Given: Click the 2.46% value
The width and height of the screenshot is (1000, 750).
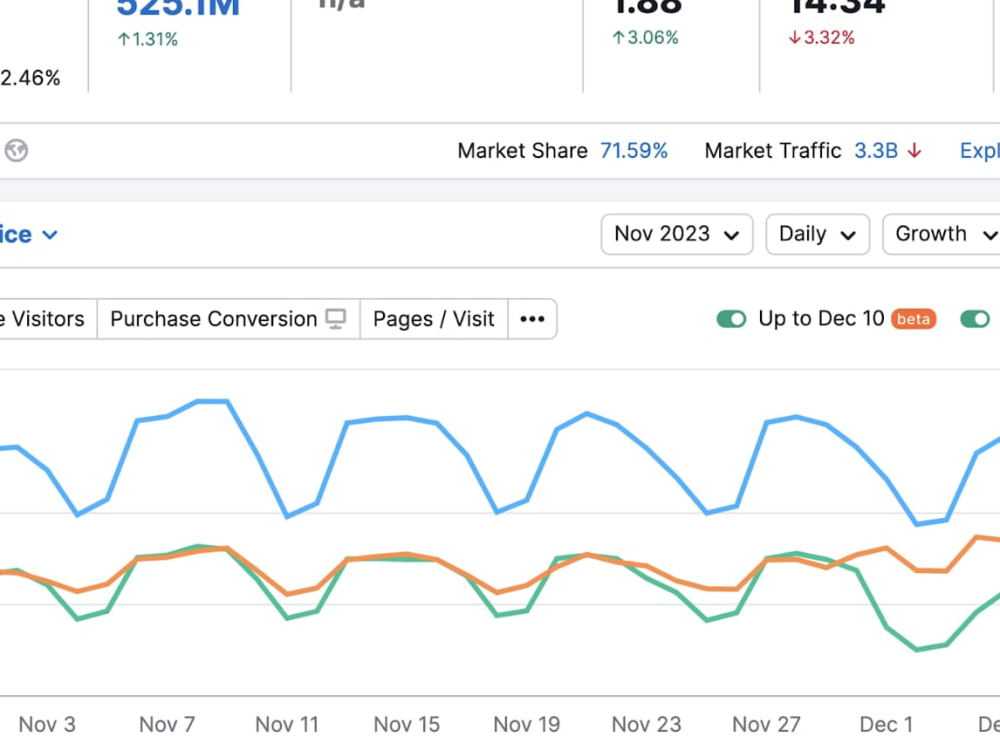Looking at the screenshot, I should (30, 78).
